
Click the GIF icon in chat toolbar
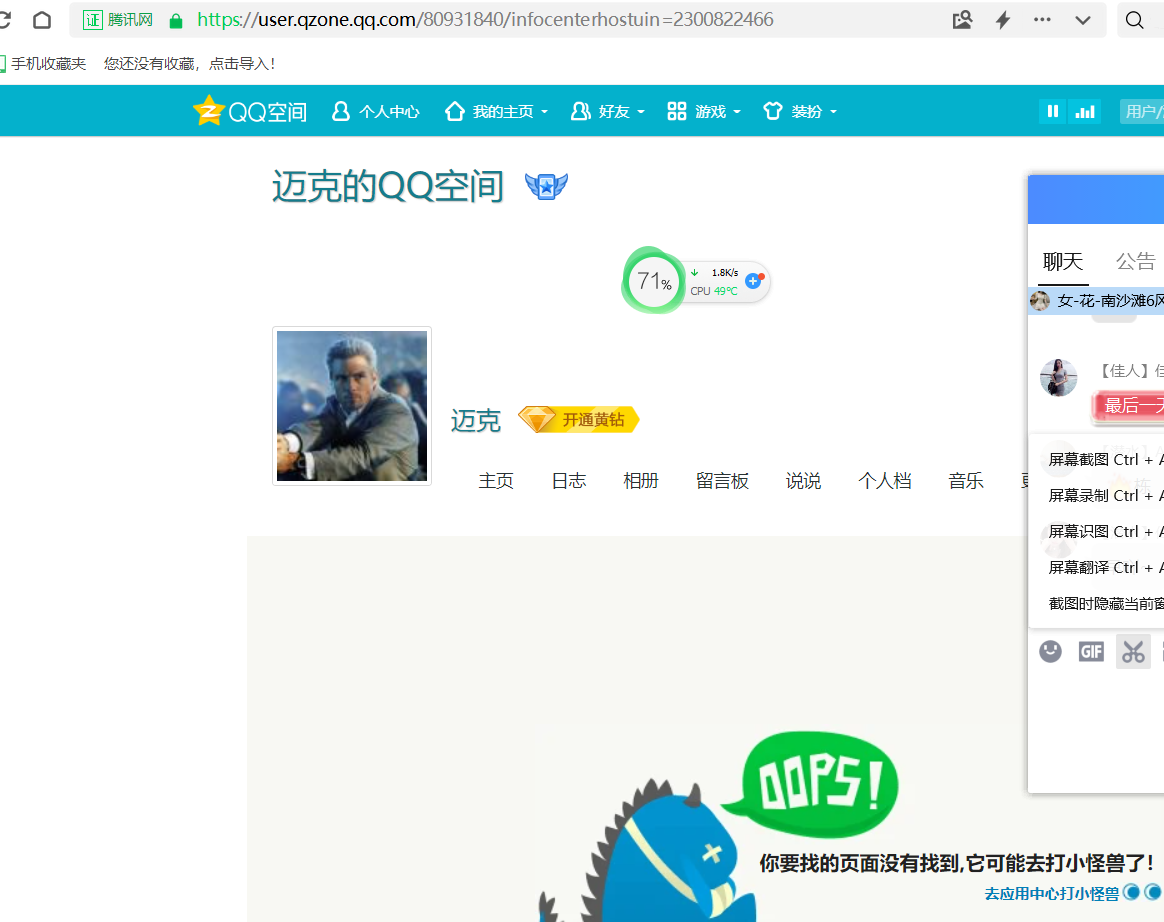(1091, 652)
